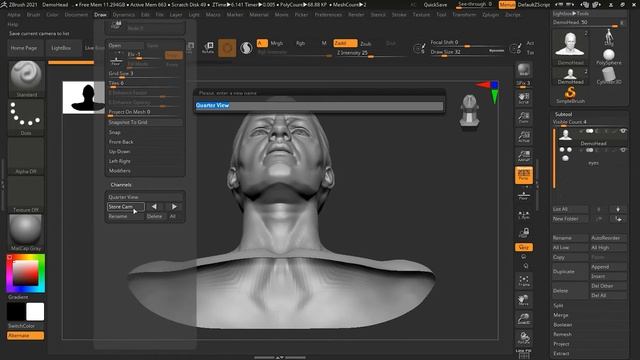The height and width of the screenshot is (360, 640).
Task: Click the Actual size icon
Action: (x=524, y=137)
